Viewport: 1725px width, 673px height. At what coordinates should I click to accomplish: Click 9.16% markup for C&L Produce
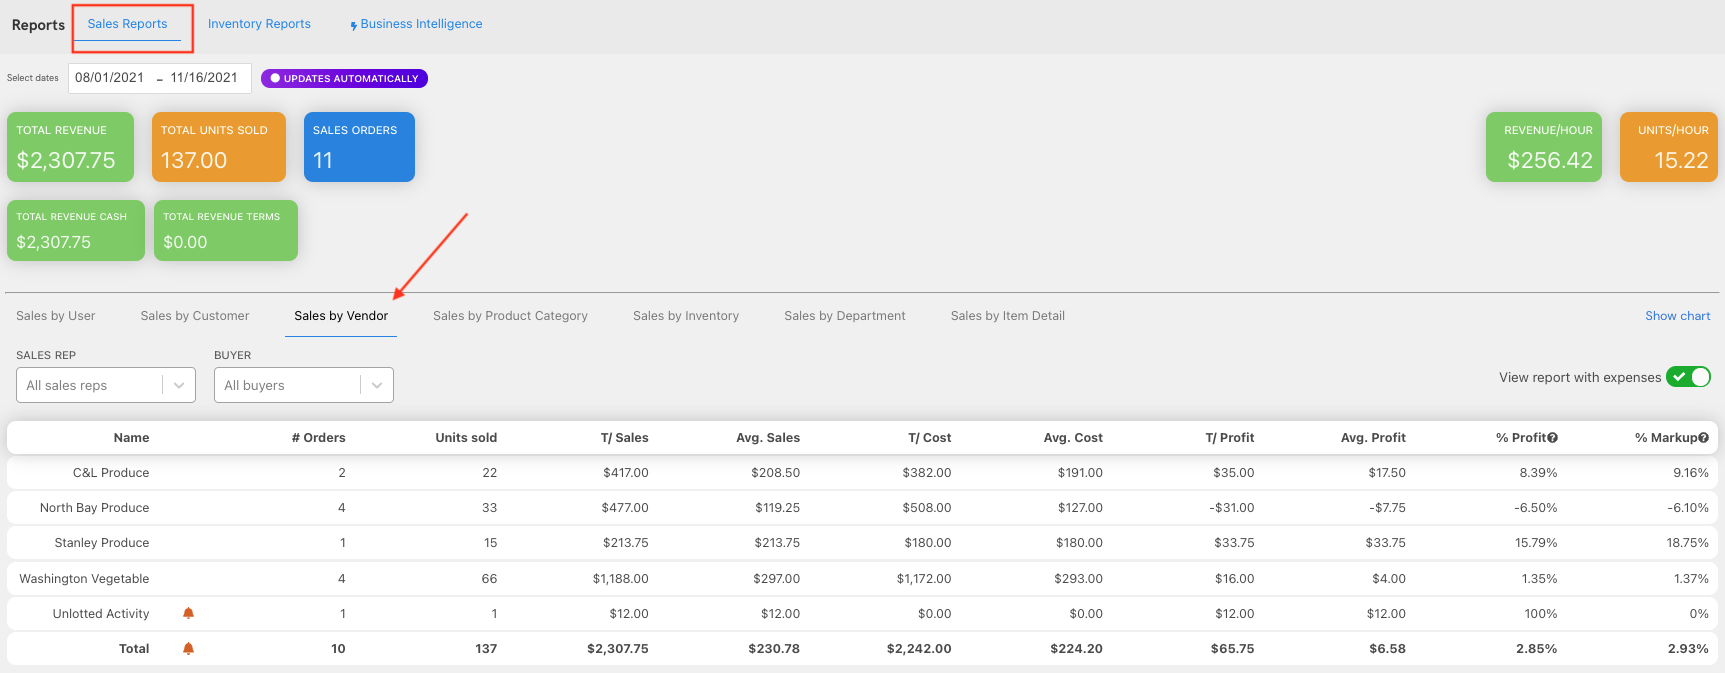(x=1691, y=473)
